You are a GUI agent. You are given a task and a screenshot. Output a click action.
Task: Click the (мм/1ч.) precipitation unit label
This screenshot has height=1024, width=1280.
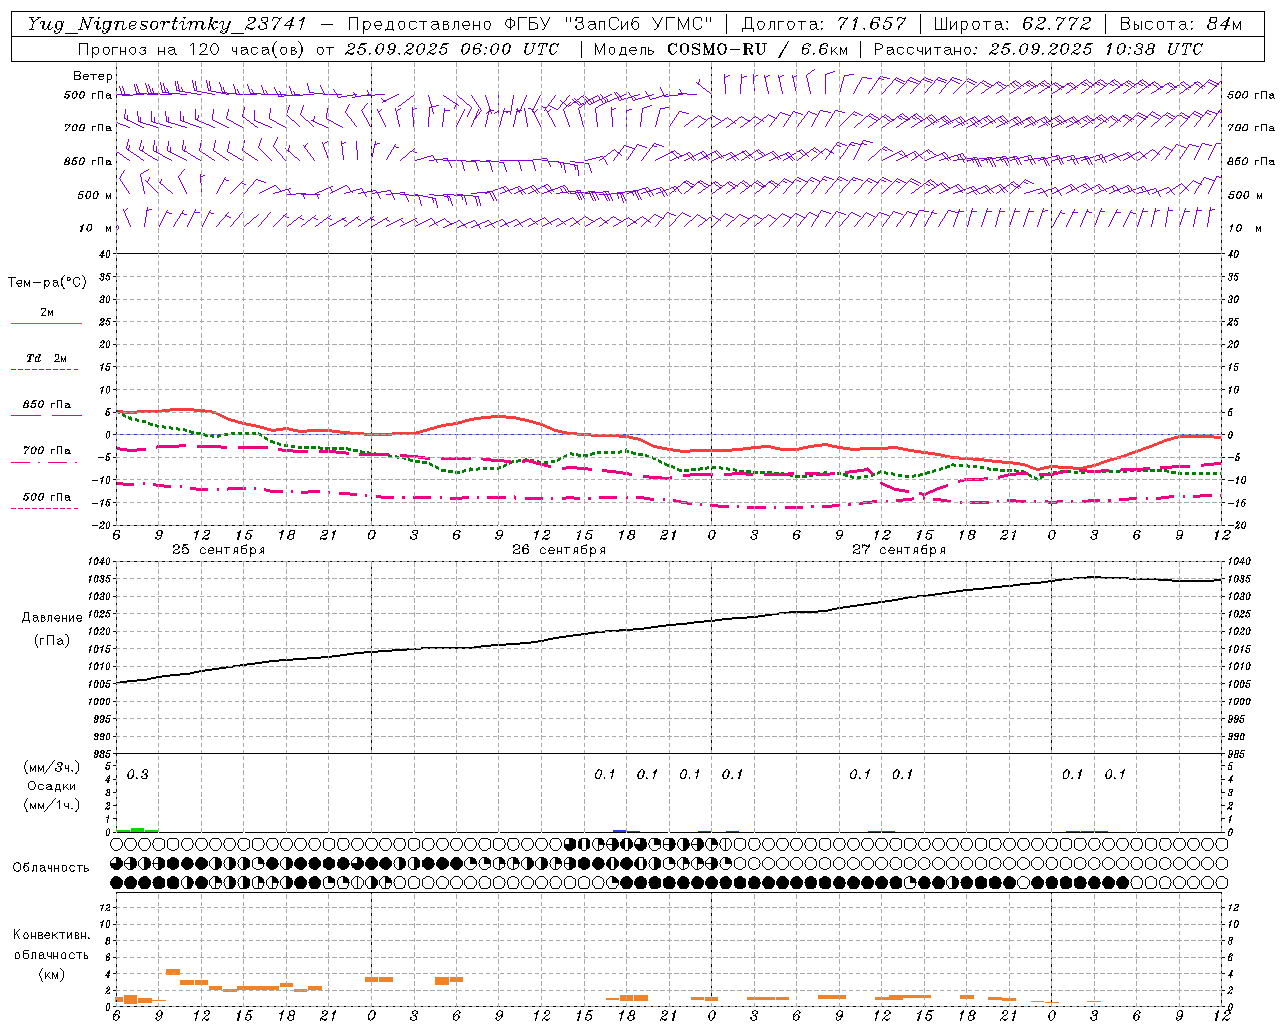(x=51, y=805)
